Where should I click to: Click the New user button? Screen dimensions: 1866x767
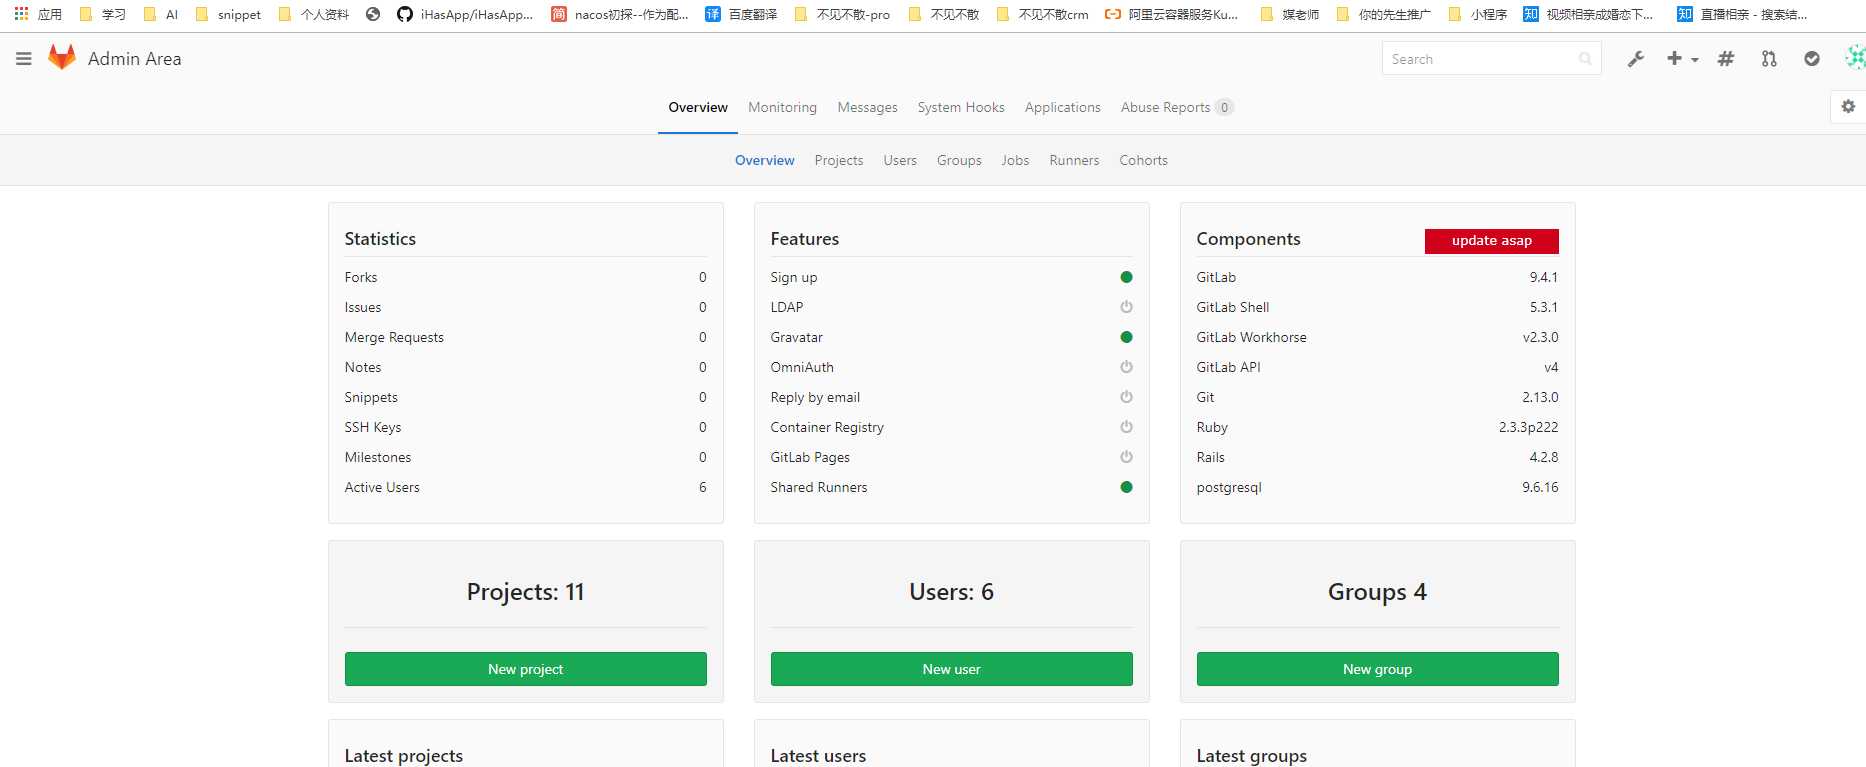951,669
